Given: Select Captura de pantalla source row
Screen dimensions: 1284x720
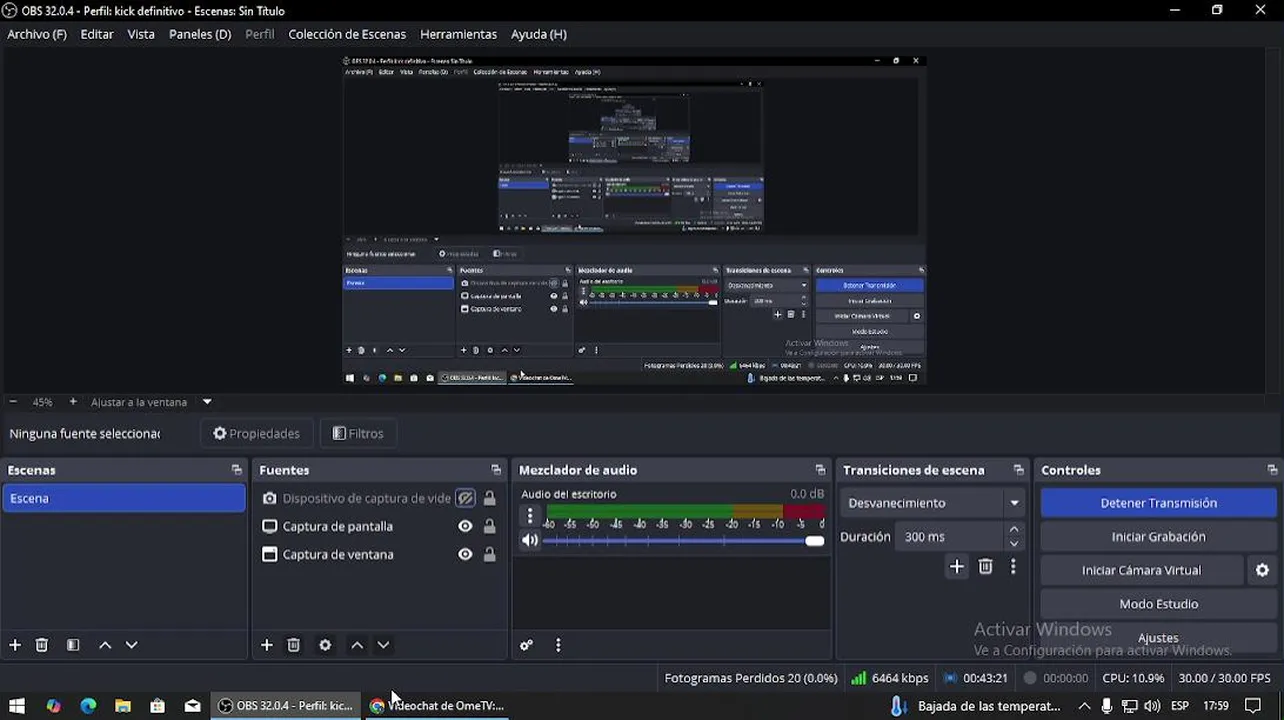Looking at the screenshot, I should [x=380, y=526].
